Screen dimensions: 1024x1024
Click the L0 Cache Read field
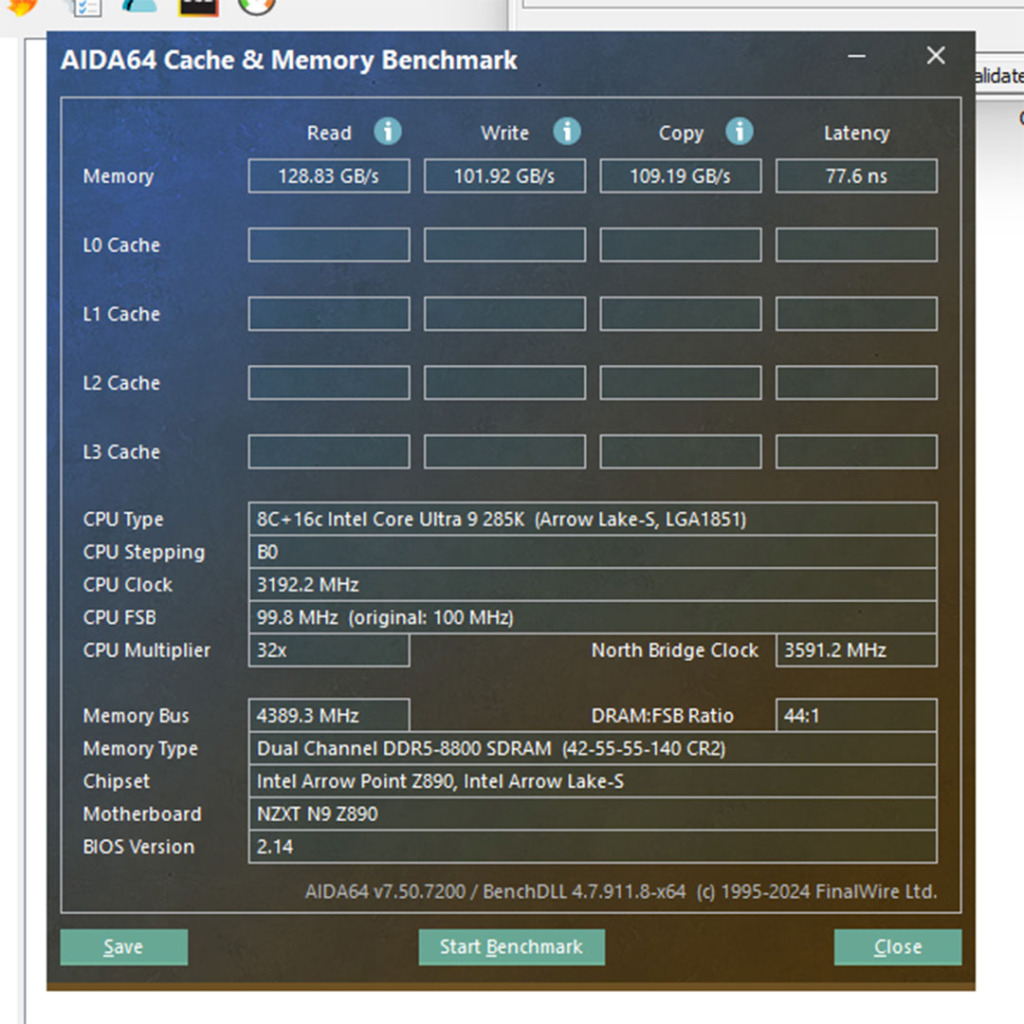pyautogui.click(x=329, y=245)
